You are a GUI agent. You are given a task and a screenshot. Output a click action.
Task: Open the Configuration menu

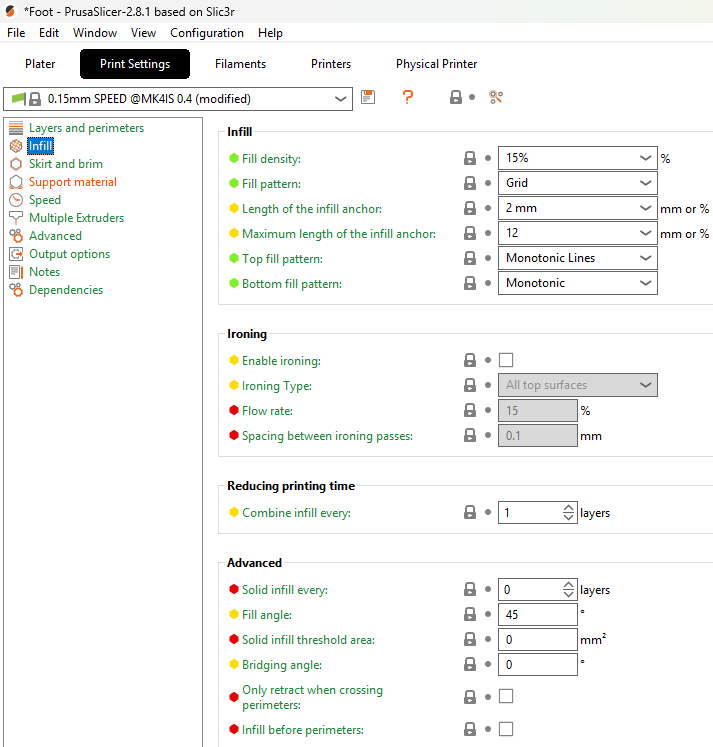click(207, 33)
